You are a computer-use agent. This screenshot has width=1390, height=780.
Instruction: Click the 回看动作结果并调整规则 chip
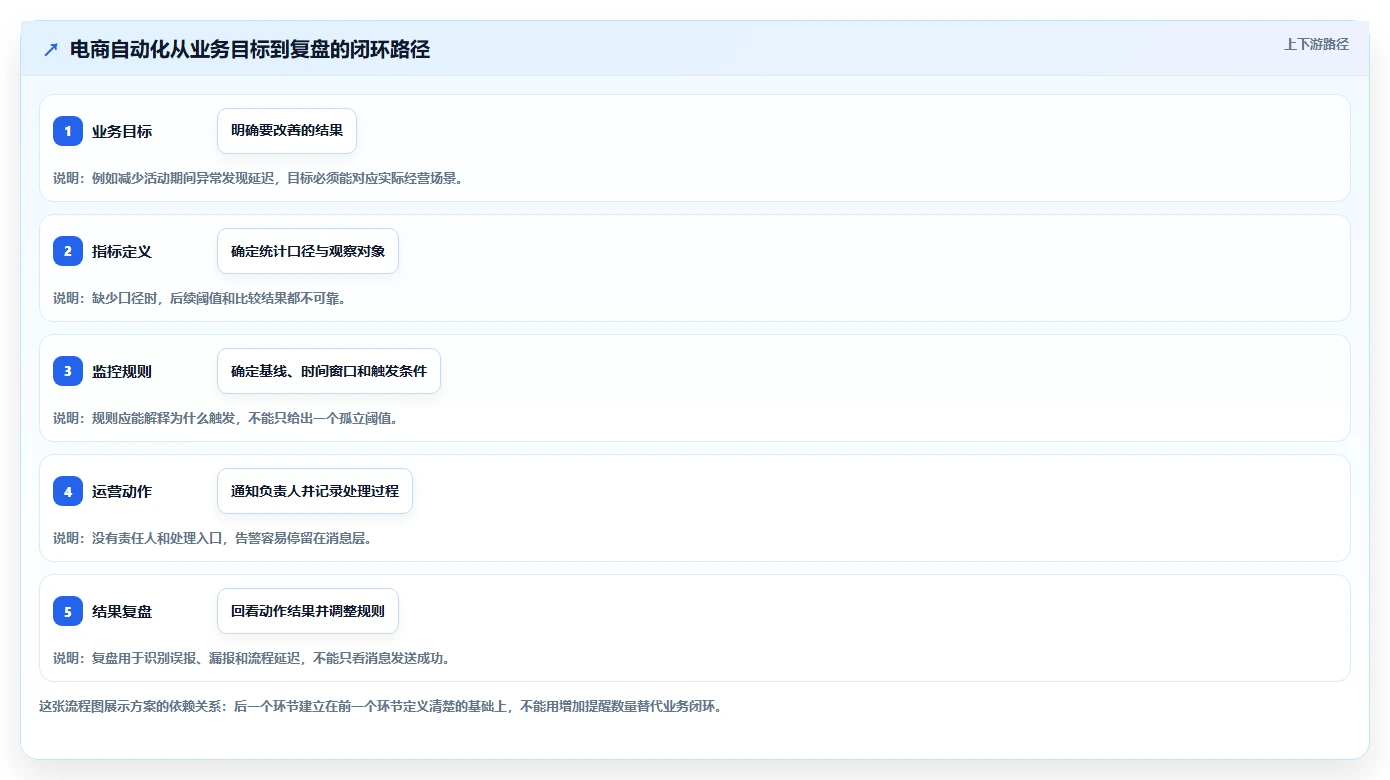pos(308,611)
